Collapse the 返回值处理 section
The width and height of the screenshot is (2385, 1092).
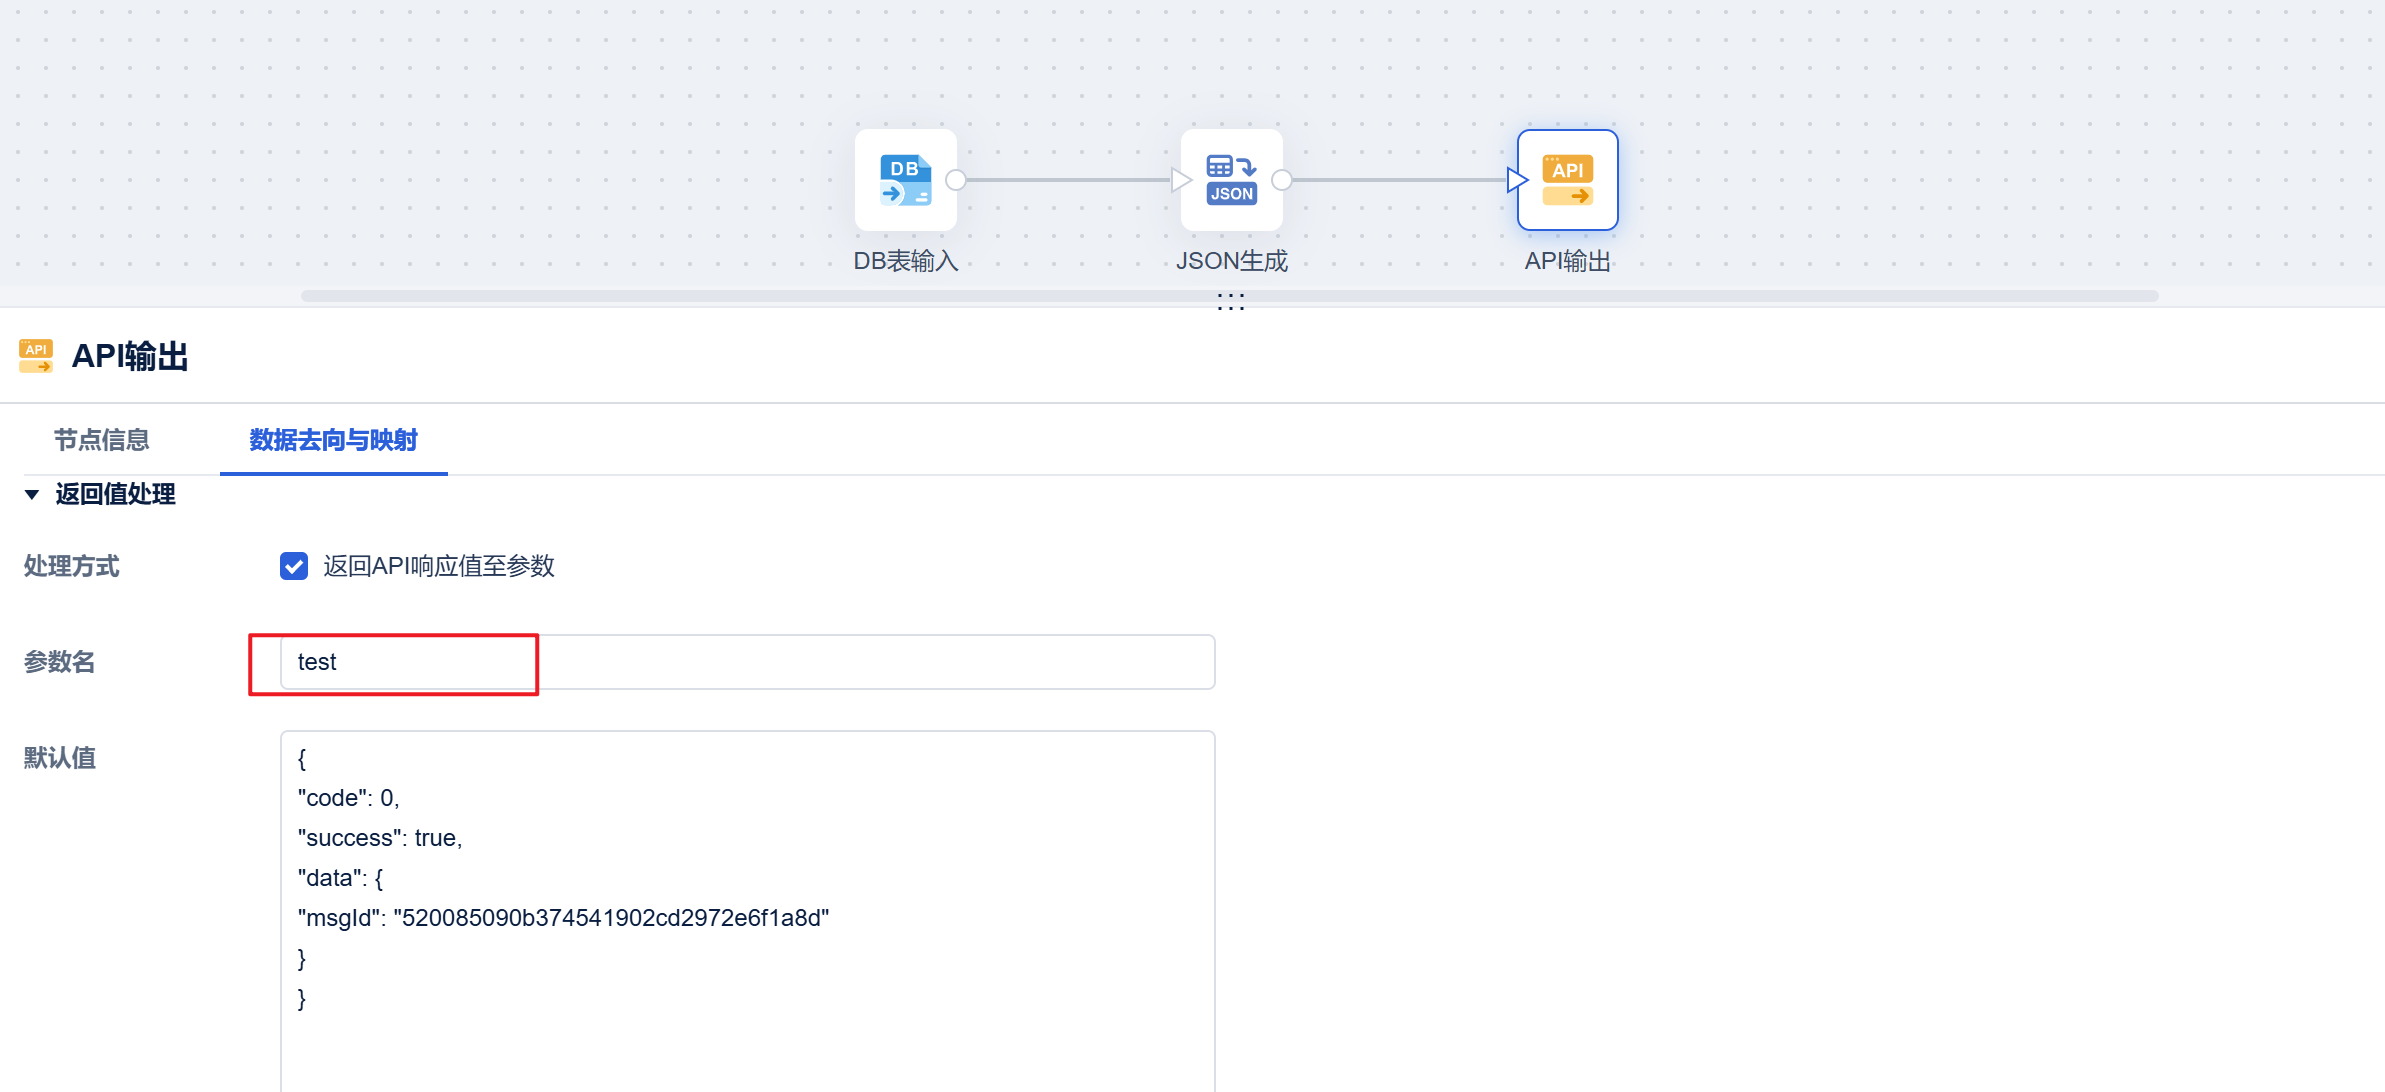[32, 494]
